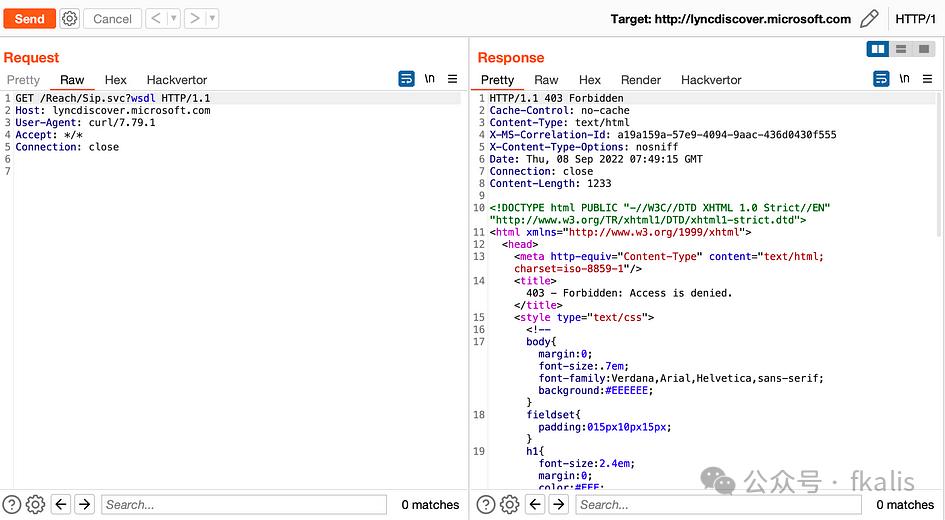This screenshot has height=520, width=945.
Task: Click the Target URL lyncdiscover.microsoft.com text
Action: tap(753, 19)
